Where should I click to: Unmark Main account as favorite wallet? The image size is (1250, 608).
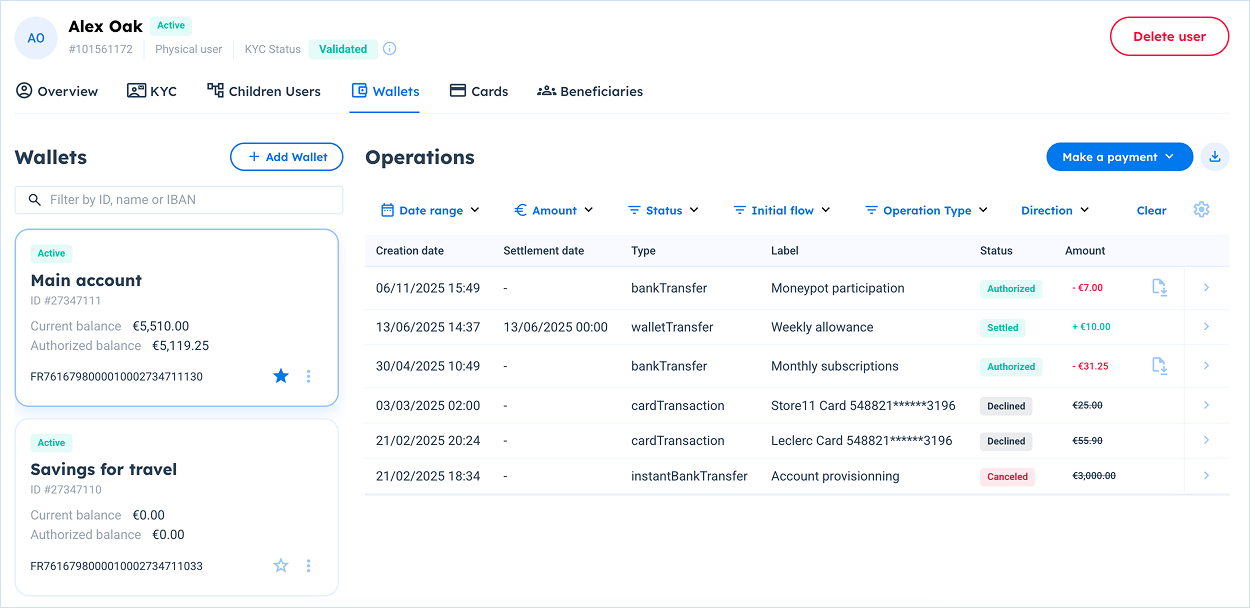pyautogui.click(x=281, y=376)
